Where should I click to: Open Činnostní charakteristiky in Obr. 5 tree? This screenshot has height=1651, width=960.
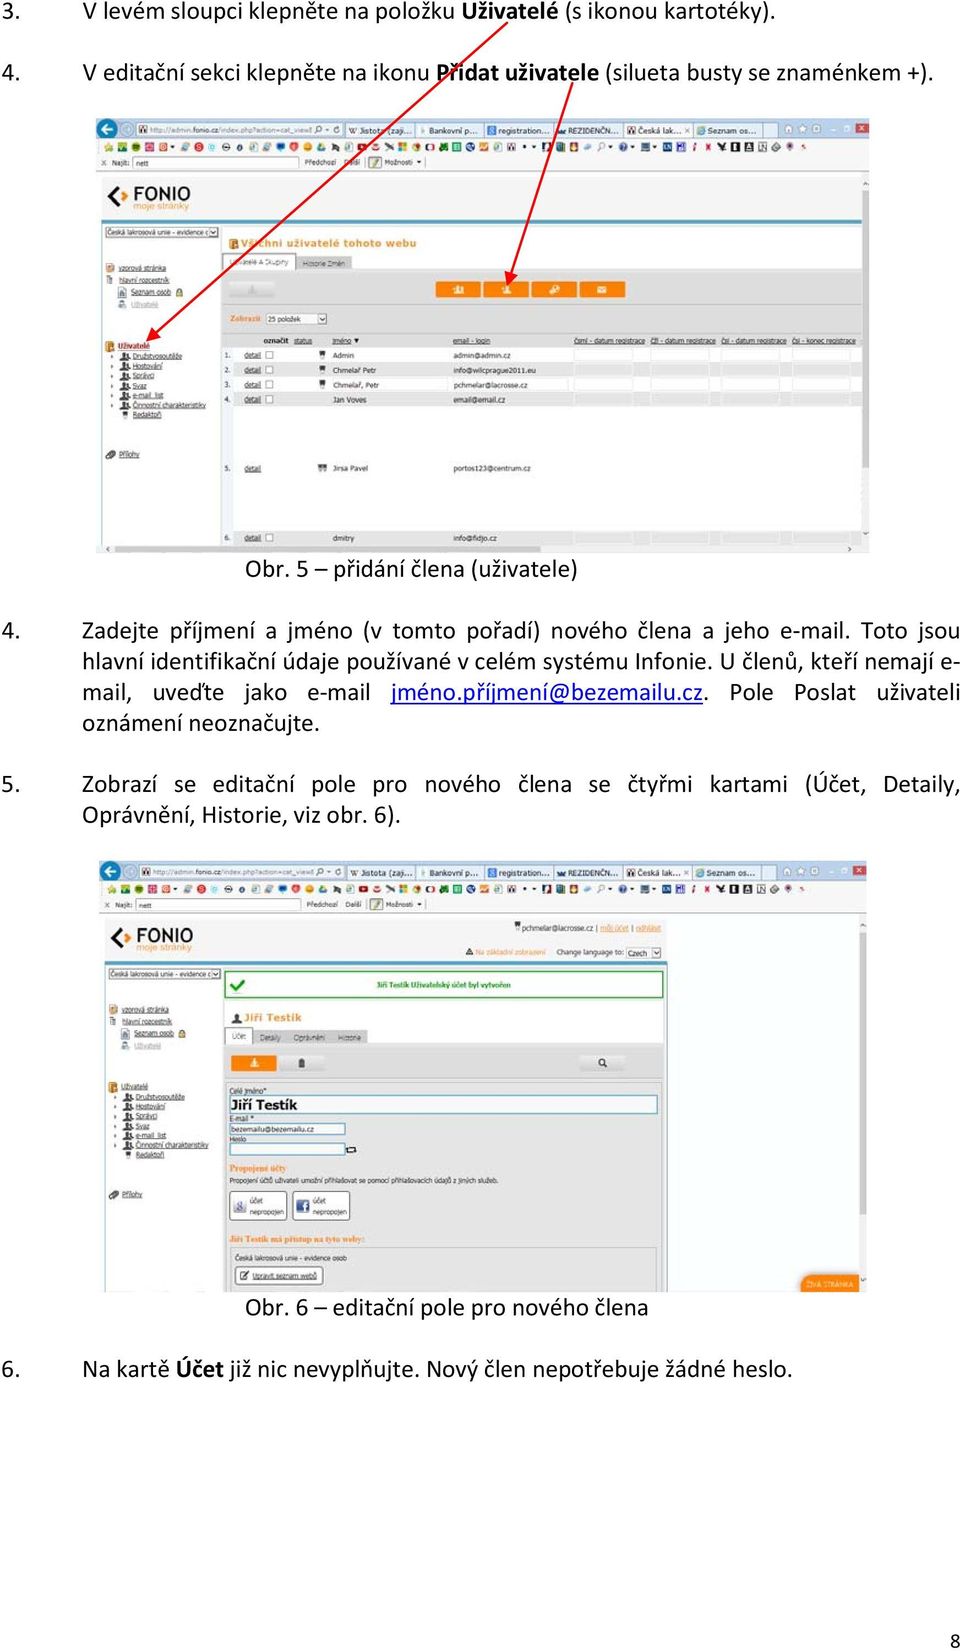click(x=169, y=405)
